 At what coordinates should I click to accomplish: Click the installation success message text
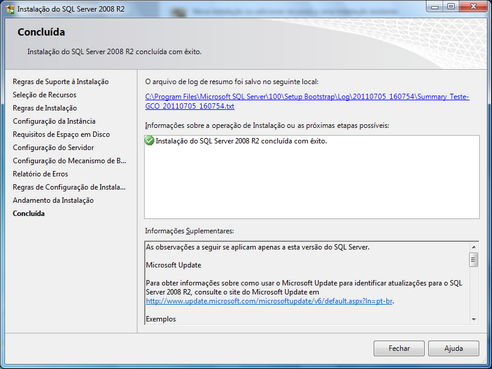(241, 141)
